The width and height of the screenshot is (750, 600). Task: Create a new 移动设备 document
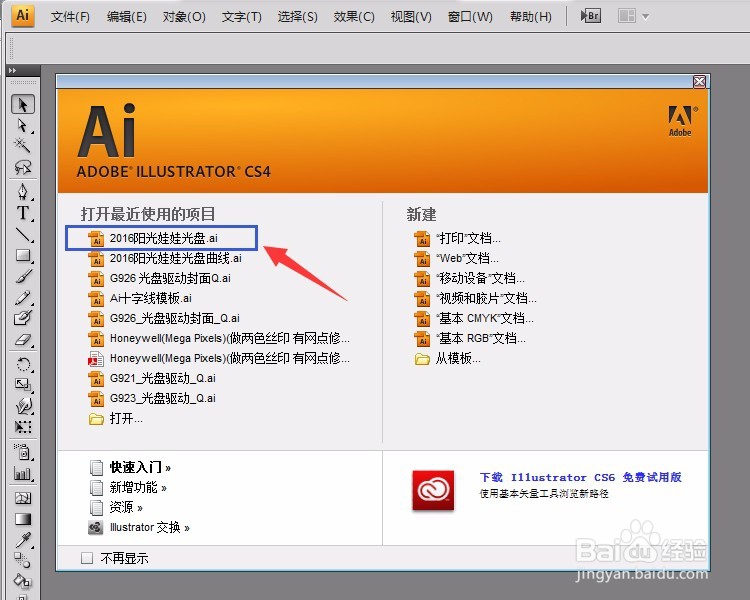coord(469,278)
